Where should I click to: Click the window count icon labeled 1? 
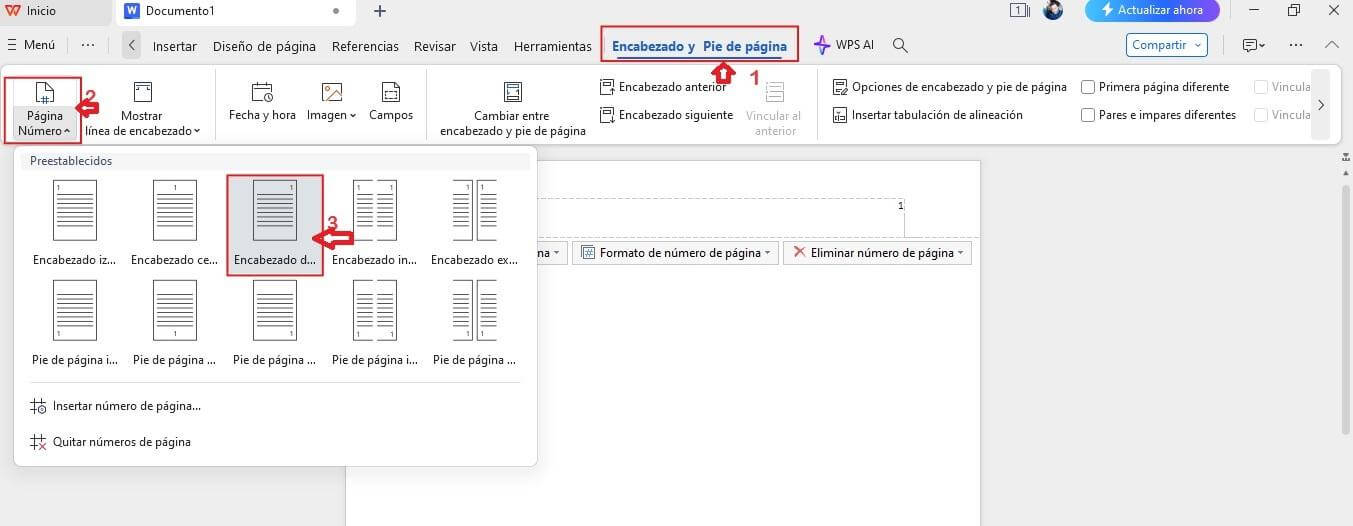[x=1020, y=11]
